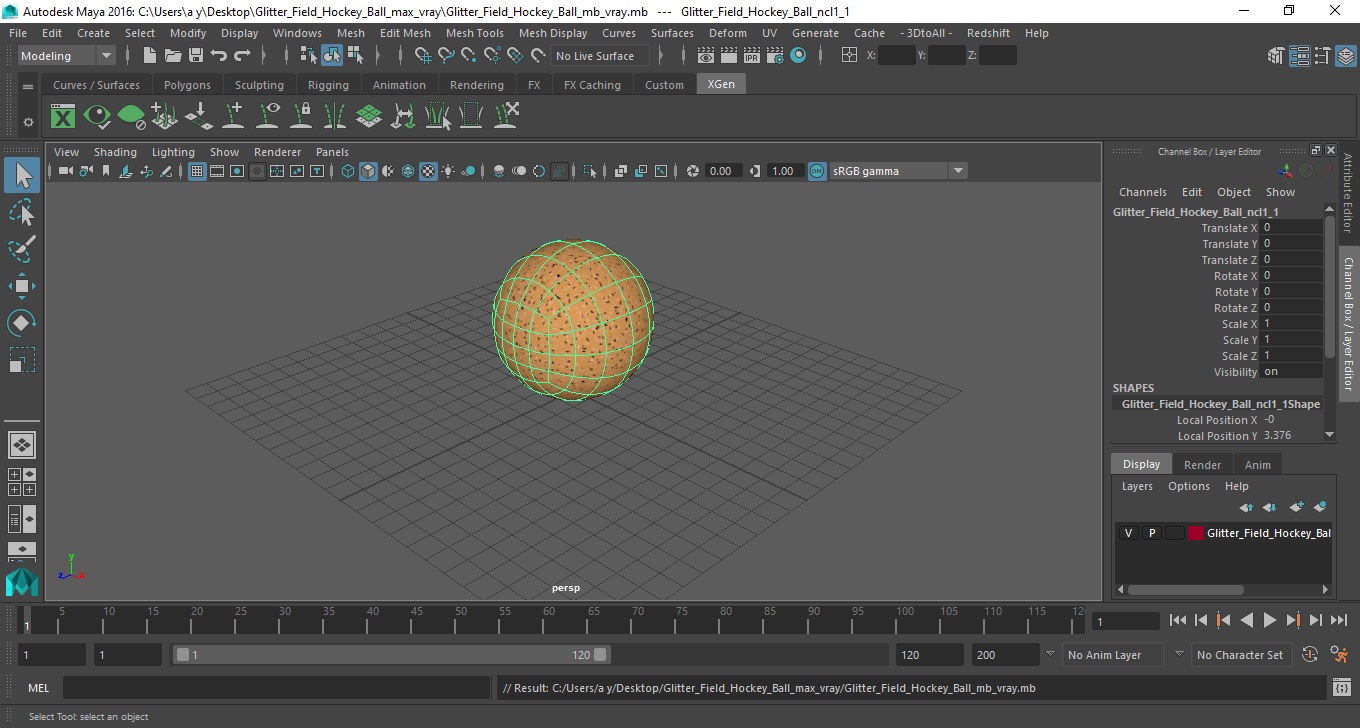This screenshot has width=1360, height=728.
Task: Open the layer editor Options menu
Action: (1188, 486)
